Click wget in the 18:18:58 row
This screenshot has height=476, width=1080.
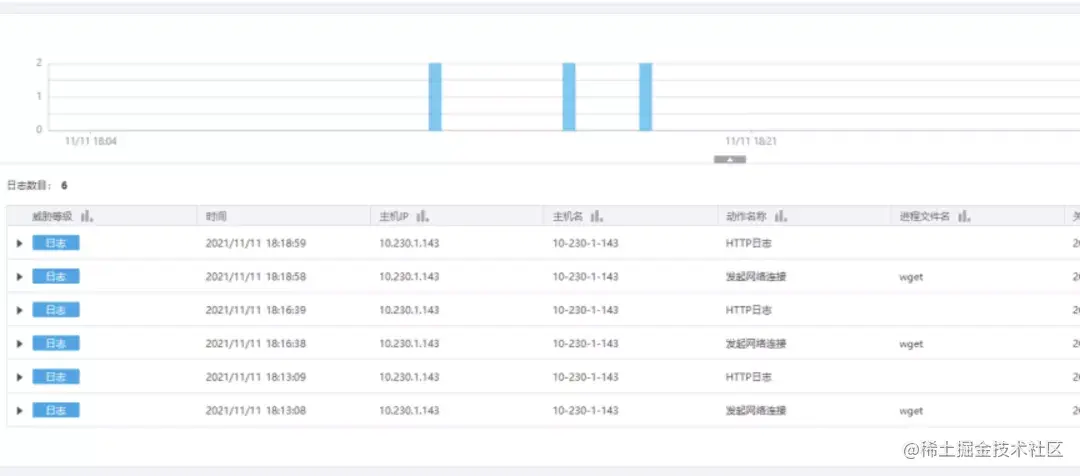[911, 277]
